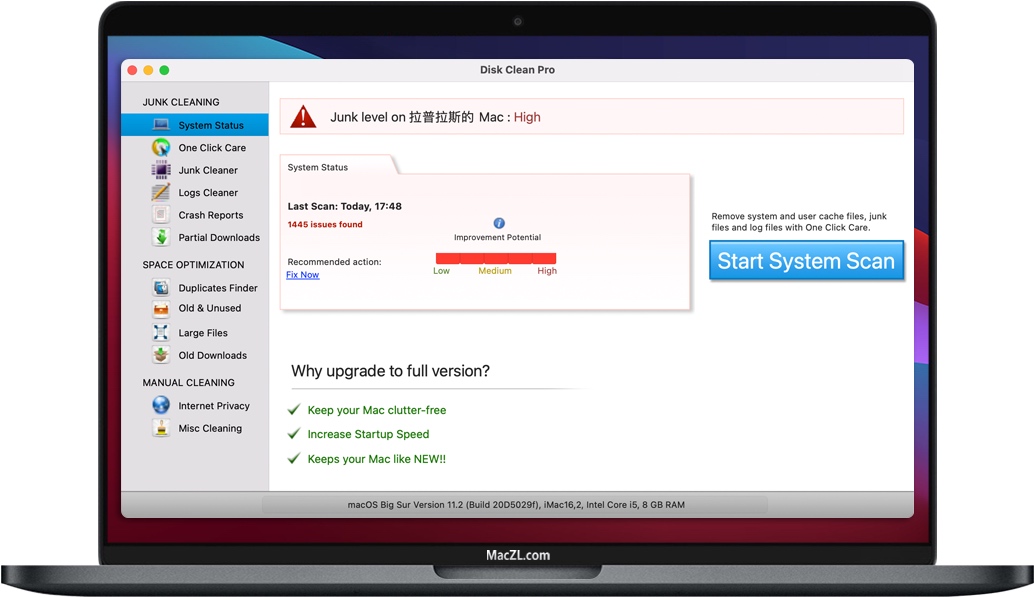
Task: Click the High segment on the junk meter
Action: (546, 256)
